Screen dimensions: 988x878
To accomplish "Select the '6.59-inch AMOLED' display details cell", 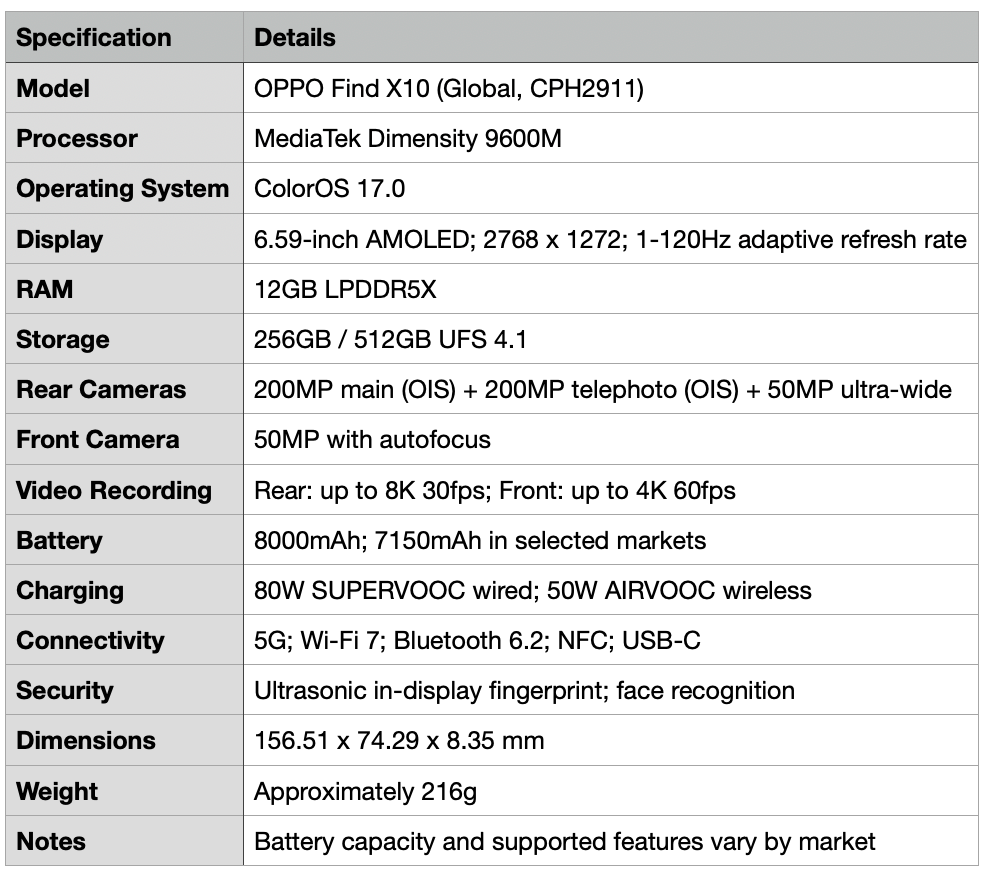I will point(610,240).
